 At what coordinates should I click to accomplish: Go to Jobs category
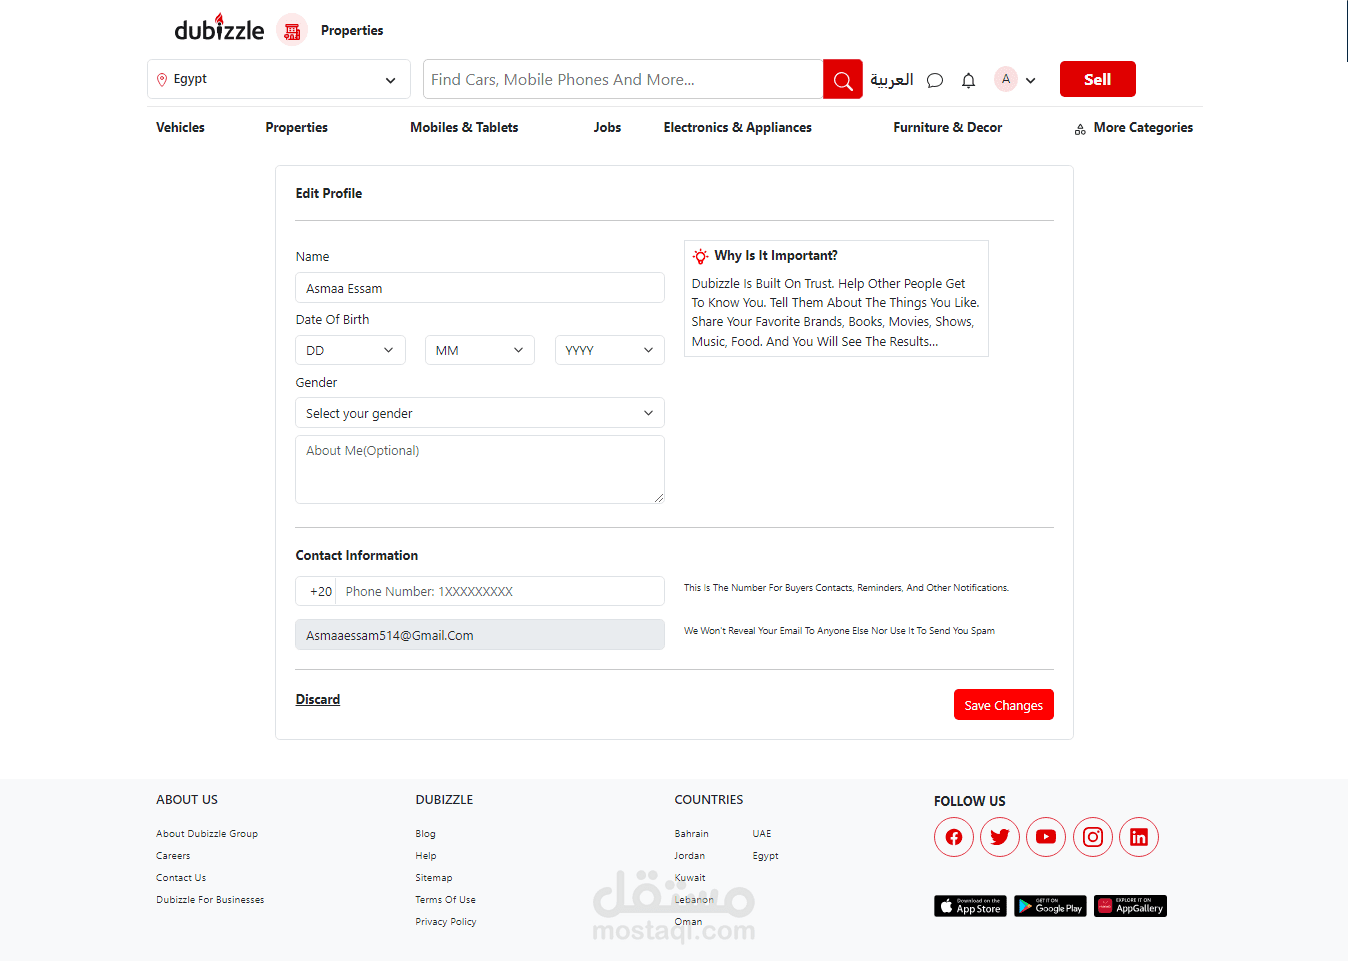point(607,128)
